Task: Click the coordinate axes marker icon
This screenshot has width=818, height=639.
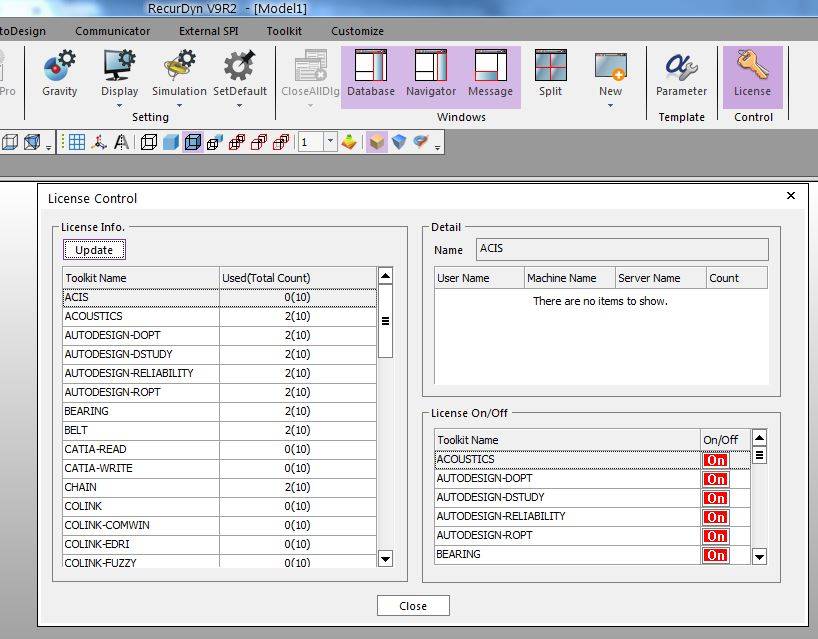Action: click(99, 142)
